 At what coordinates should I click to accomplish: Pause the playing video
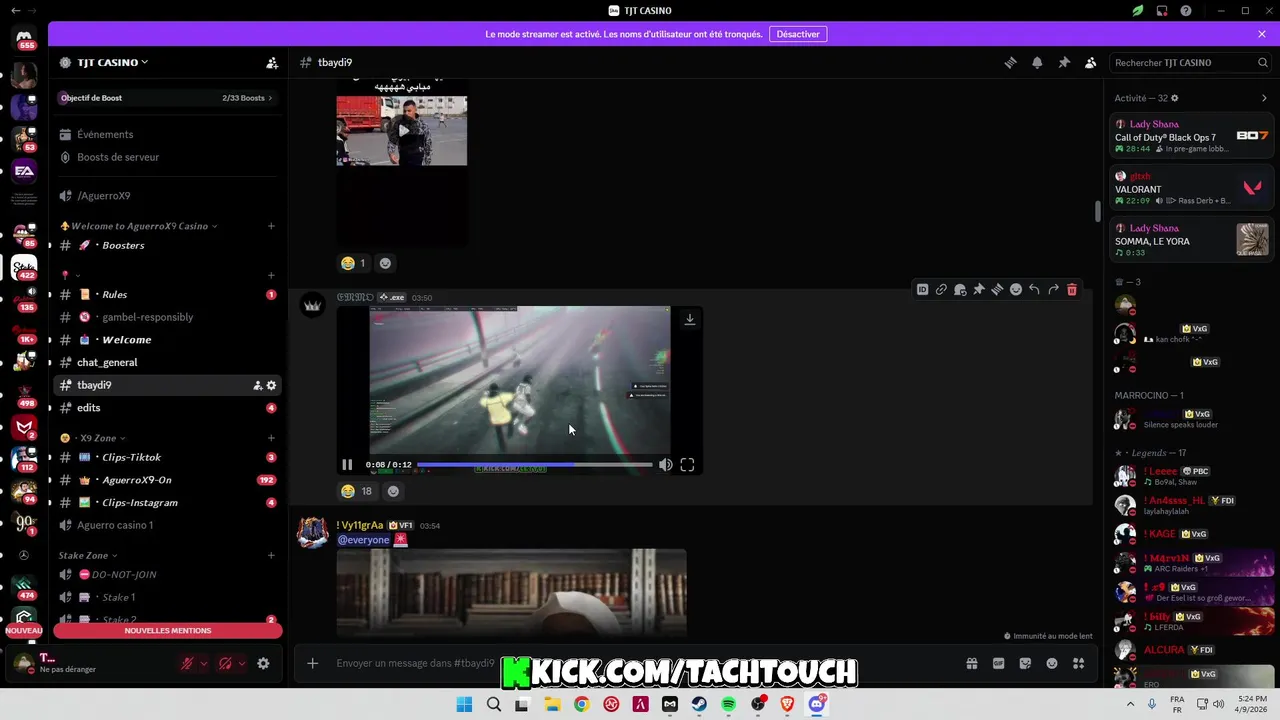[347, 465]
